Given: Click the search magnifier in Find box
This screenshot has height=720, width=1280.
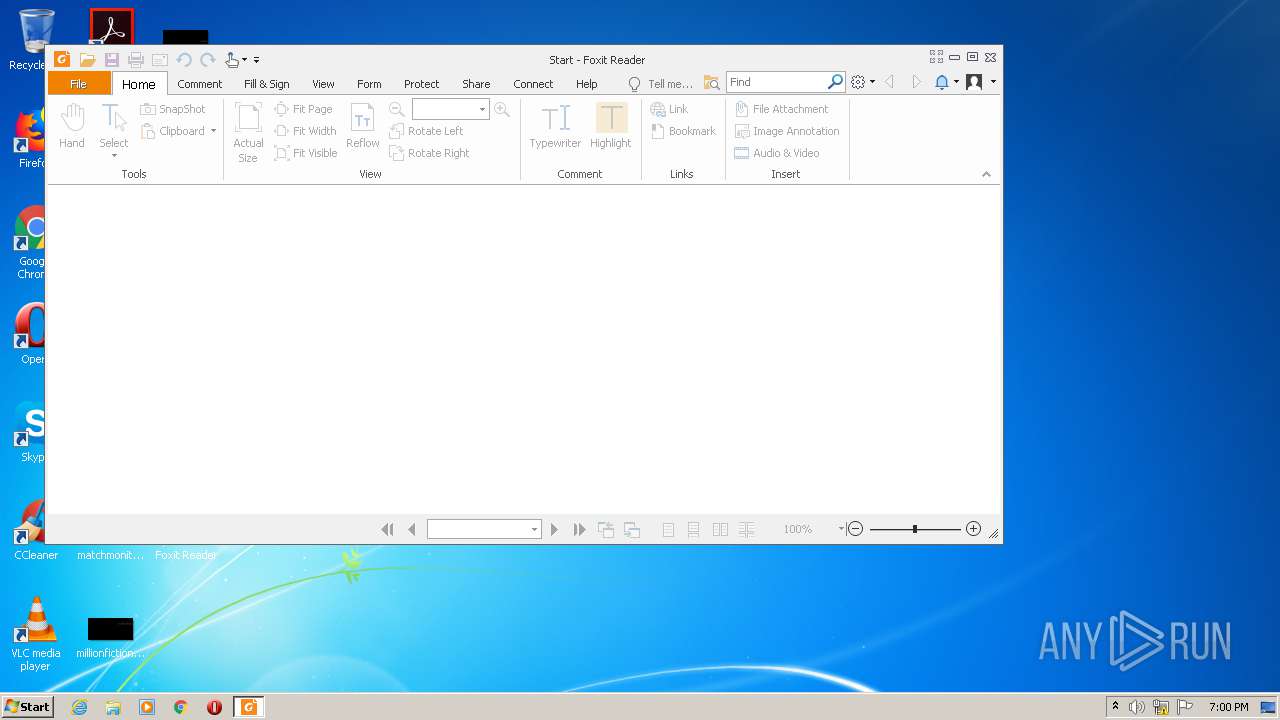Looking at the screenshot, I should 835,82.
